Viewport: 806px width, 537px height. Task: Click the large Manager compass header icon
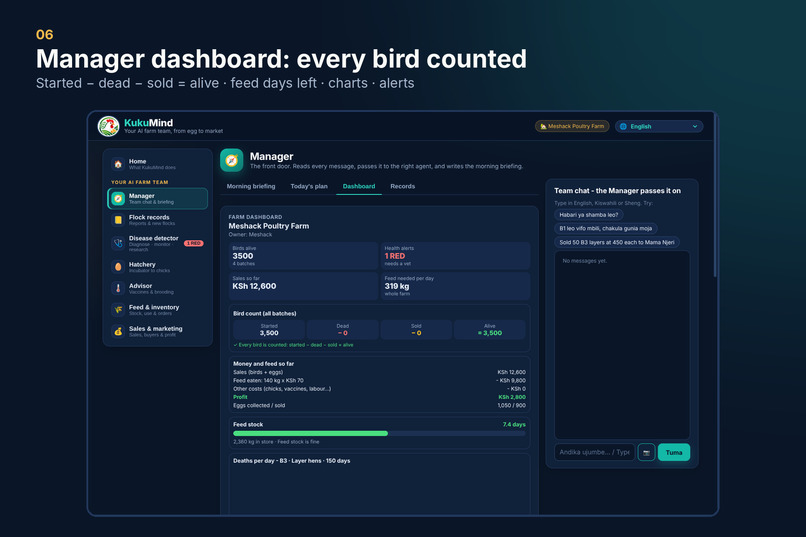tap(232, 160)
